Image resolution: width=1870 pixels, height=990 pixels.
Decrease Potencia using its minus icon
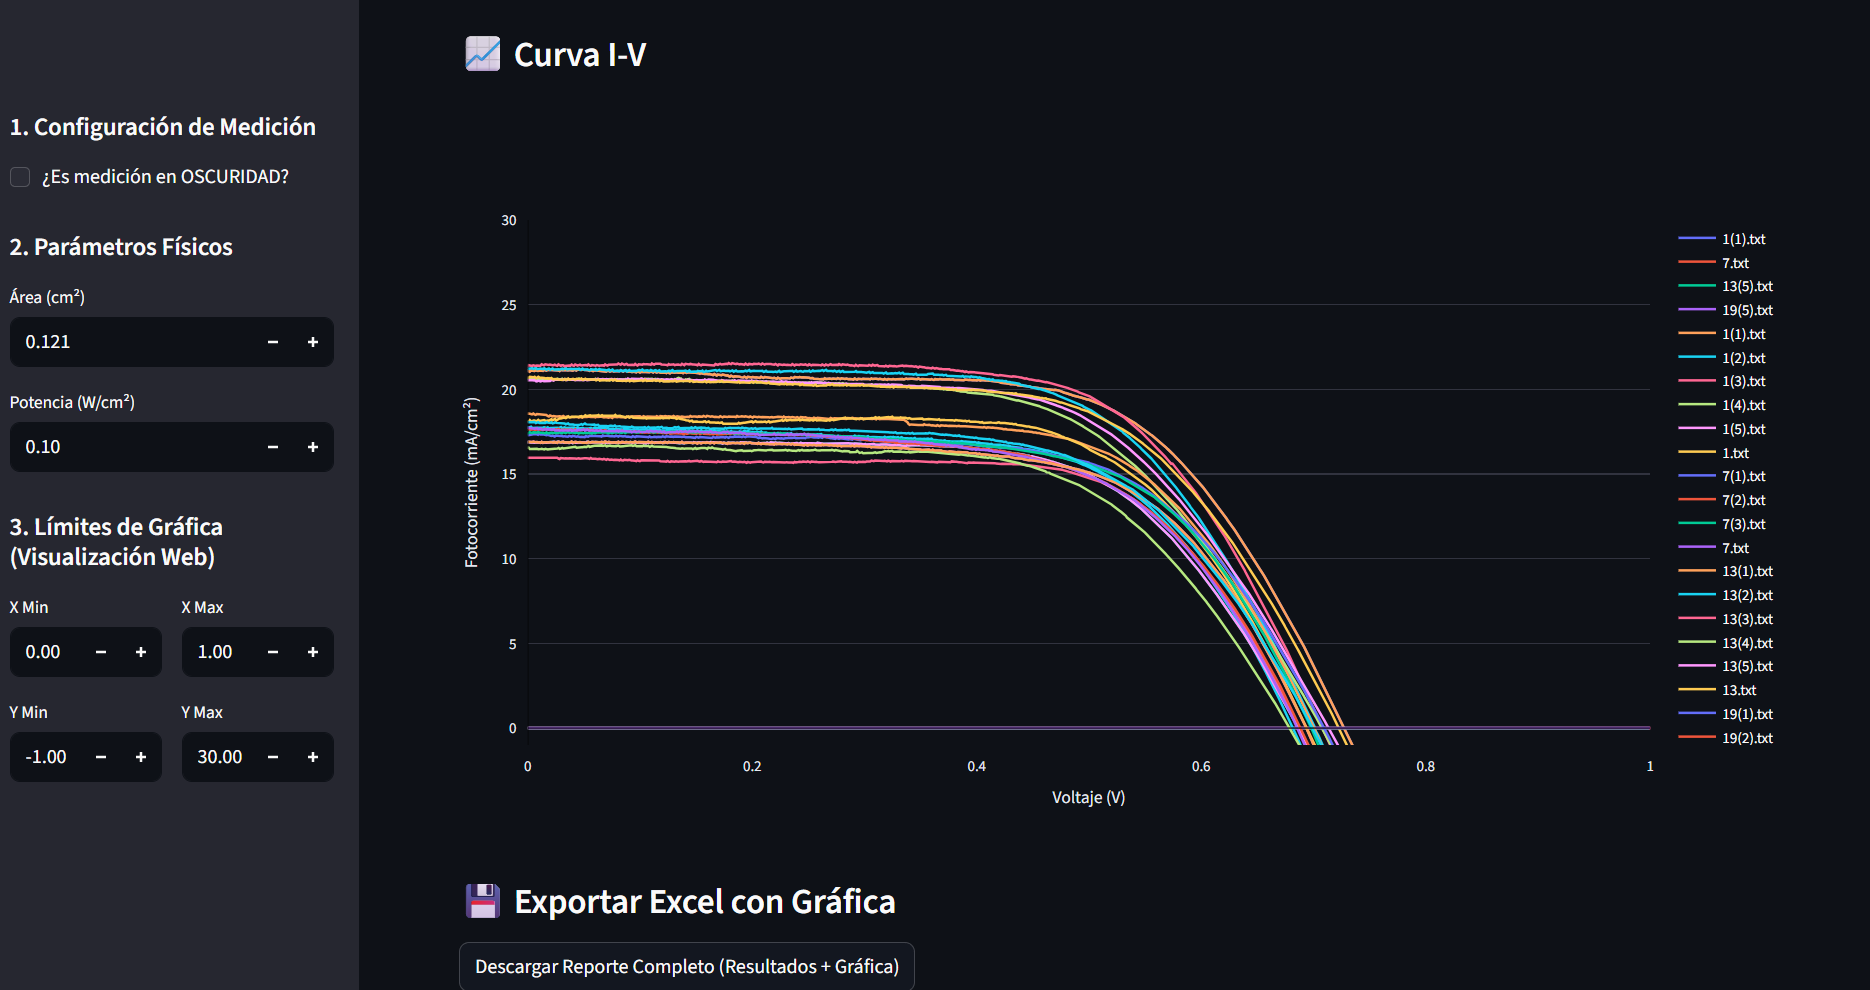pyautogui.click(x=273, y=447)
